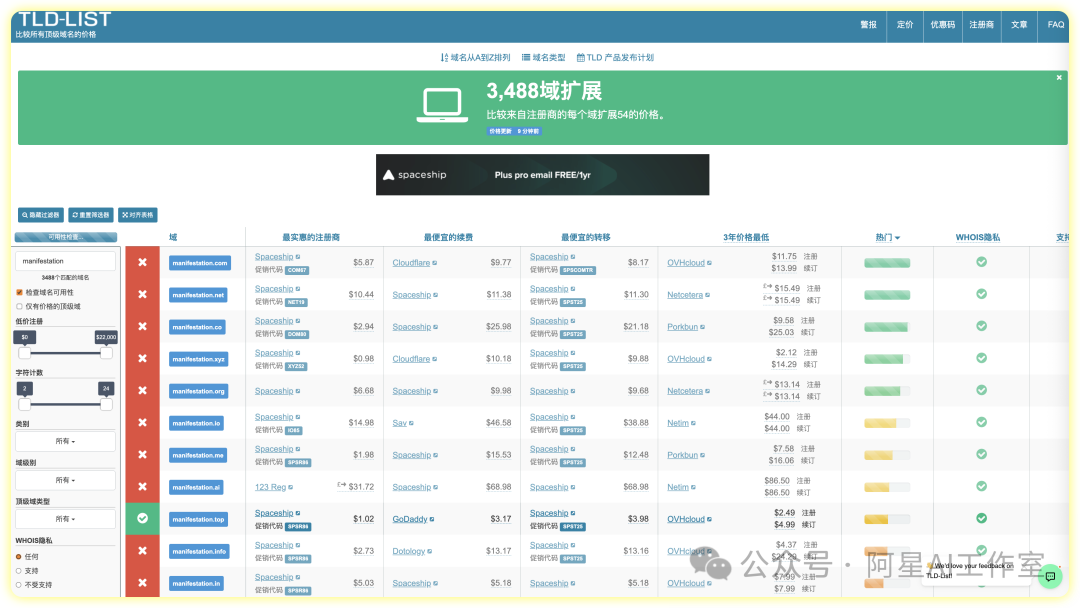
Task: Open the 域级别 所有 dropdown
Action: pyautogui.click(x=65, y=480)
